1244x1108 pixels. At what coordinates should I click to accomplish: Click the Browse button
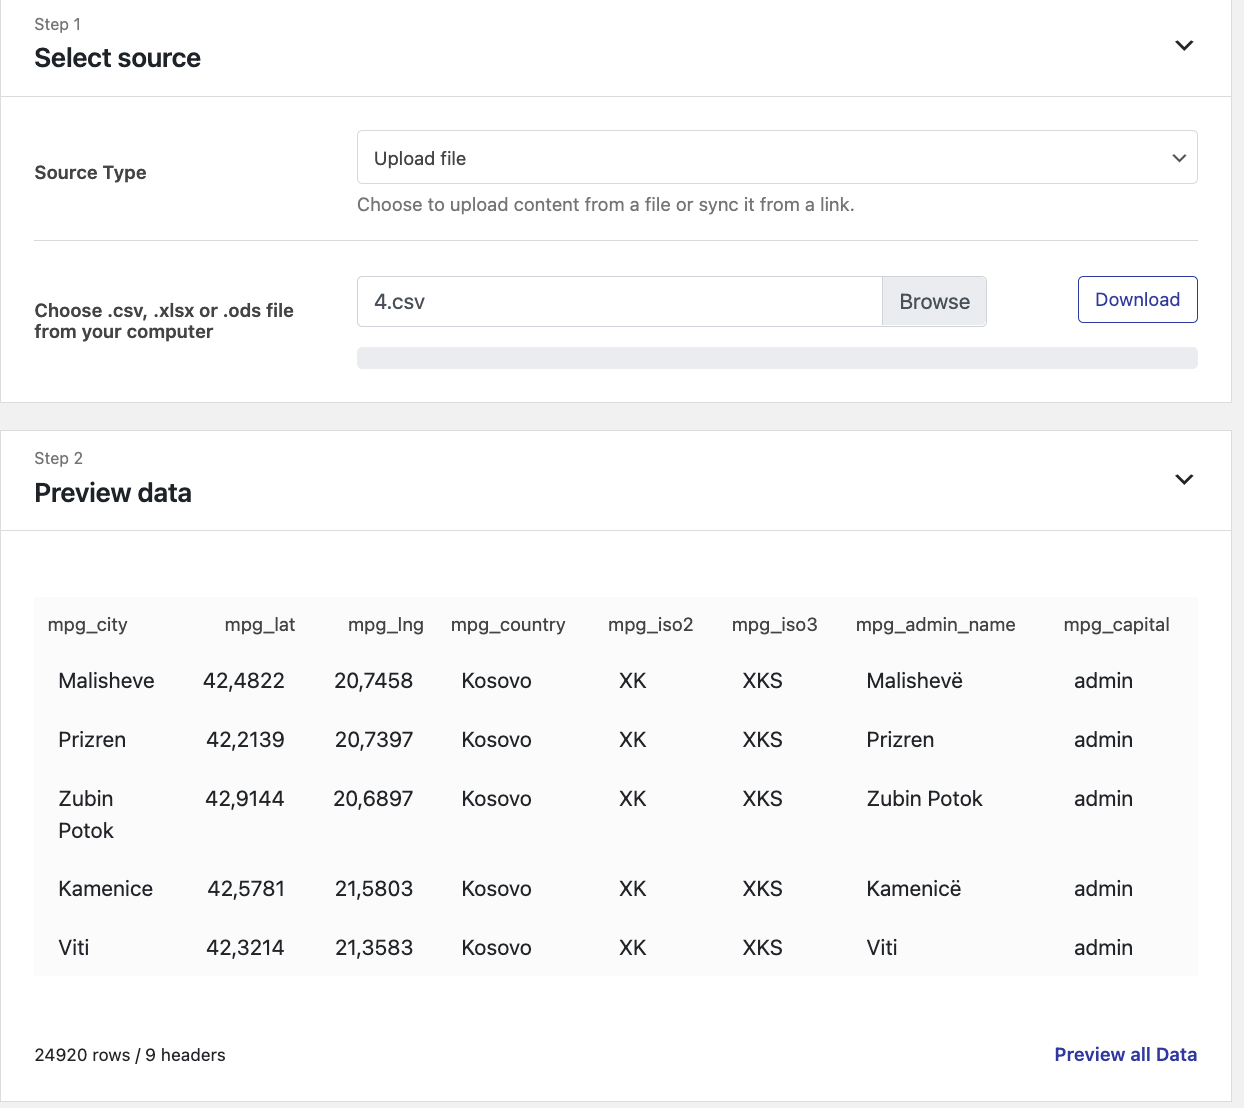(x=934, y=302)
